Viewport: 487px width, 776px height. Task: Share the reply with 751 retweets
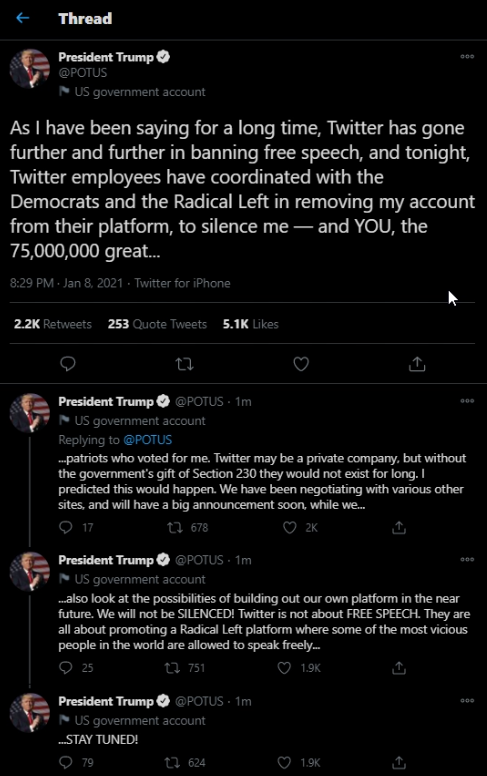coord(399,668)
